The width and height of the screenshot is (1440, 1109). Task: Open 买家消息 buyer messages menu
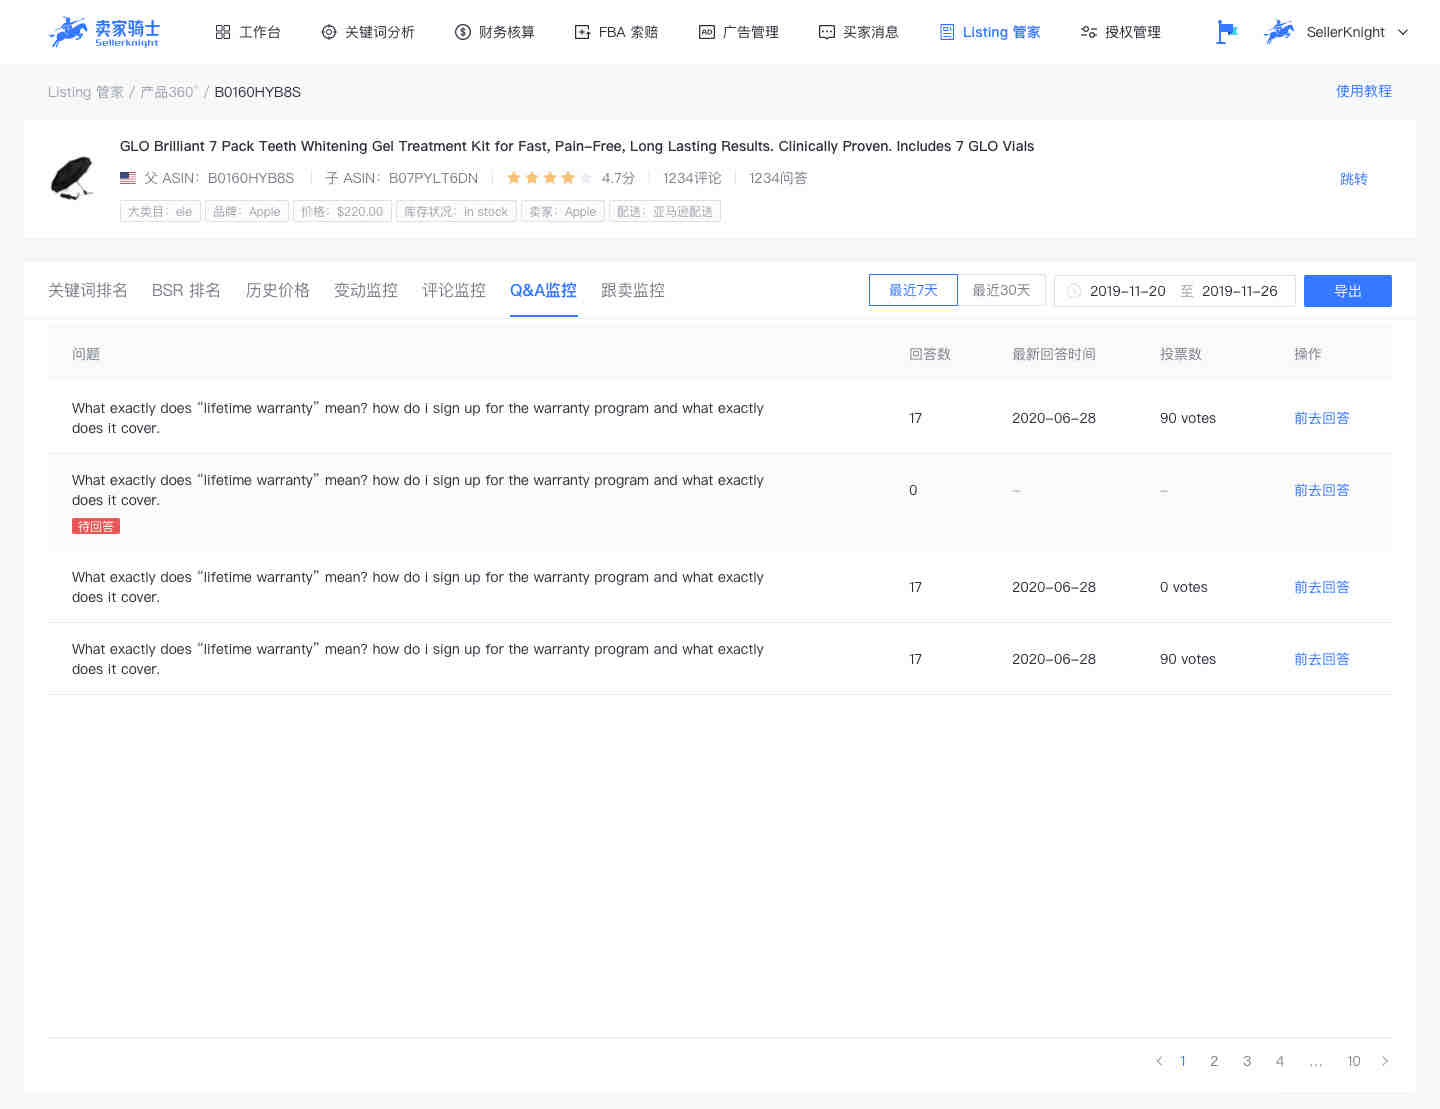point(859,32)
